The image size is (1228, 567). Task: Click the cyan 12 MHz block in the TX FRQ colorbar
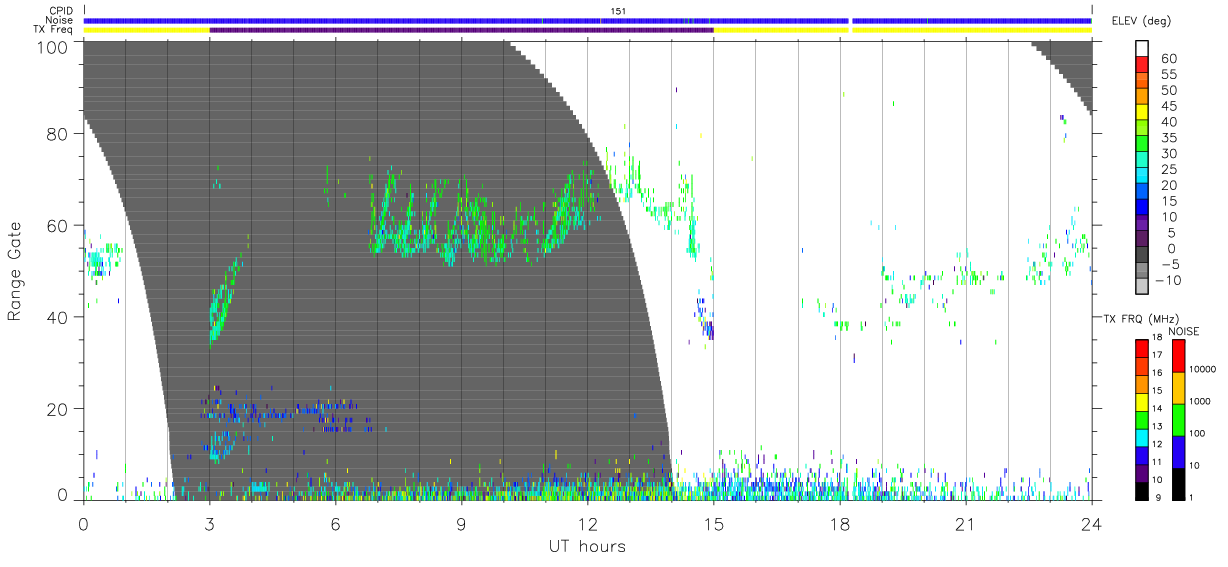[1142, 436]
